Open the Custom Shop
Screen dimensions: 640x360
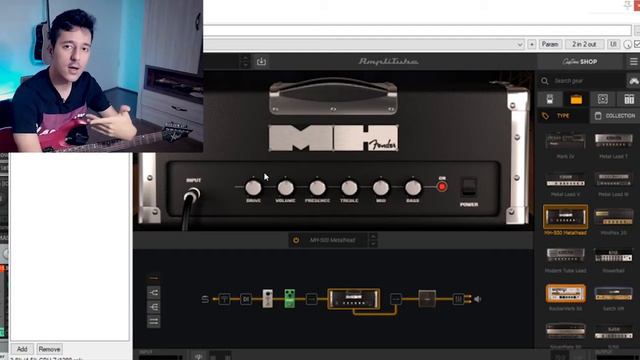coord(580,62)
